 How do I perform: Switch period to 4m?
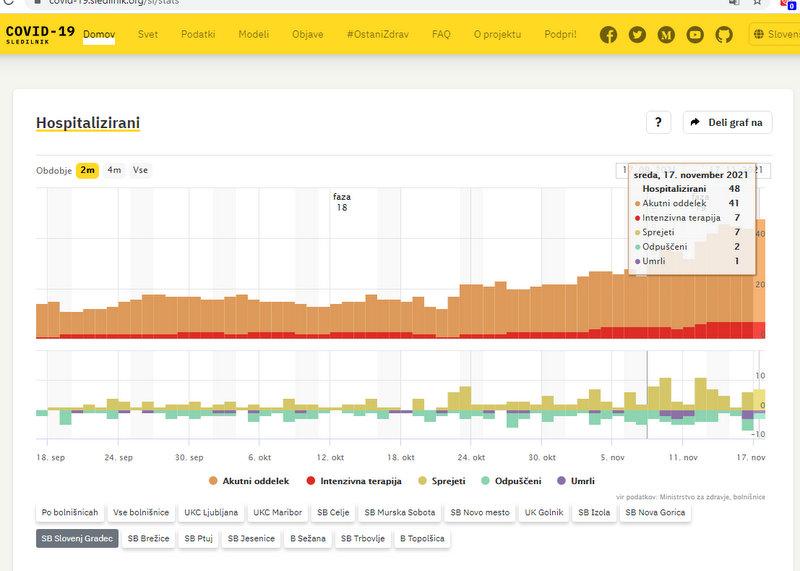click(114, 170)
